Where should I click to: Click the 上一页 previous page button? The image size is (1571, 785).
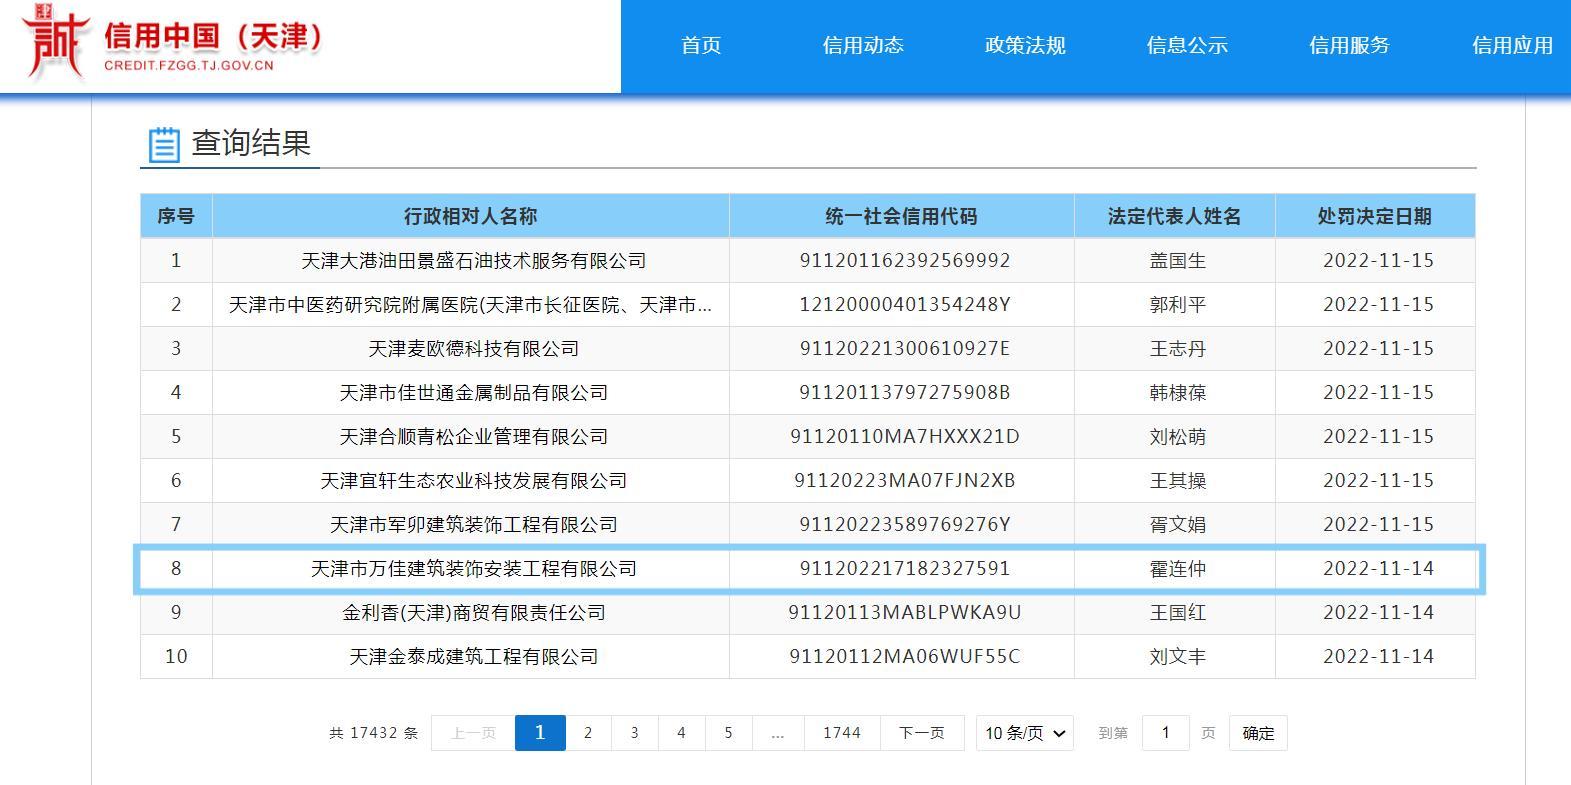coord(473,733)
